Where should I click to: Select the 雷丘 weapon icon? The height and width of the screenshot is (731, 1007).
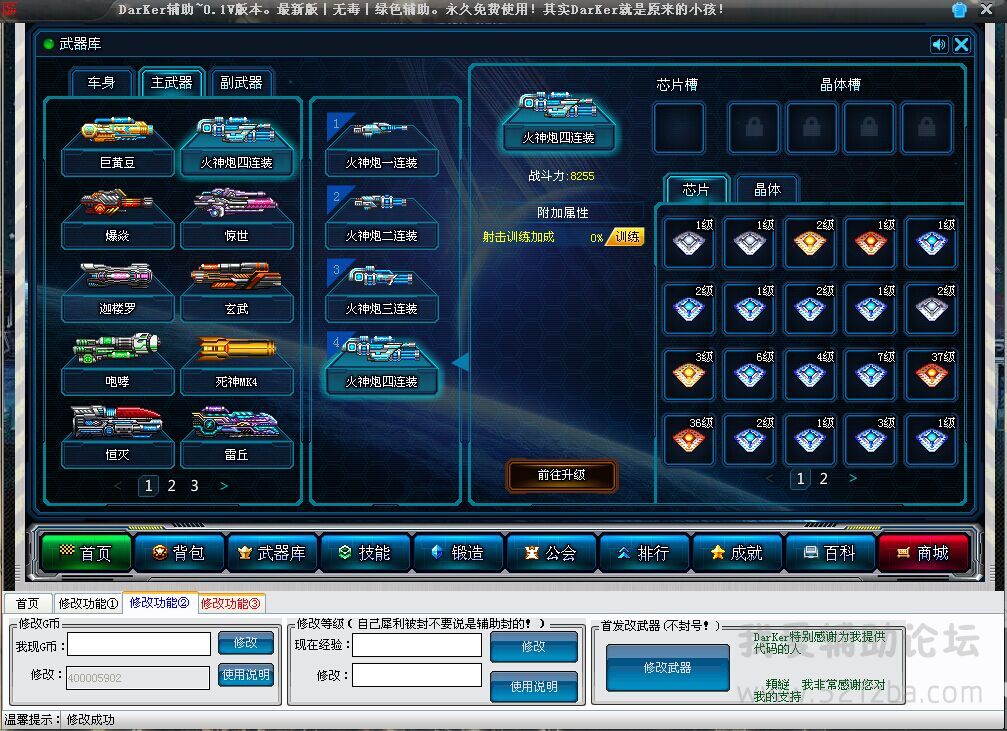click(237, 424)
